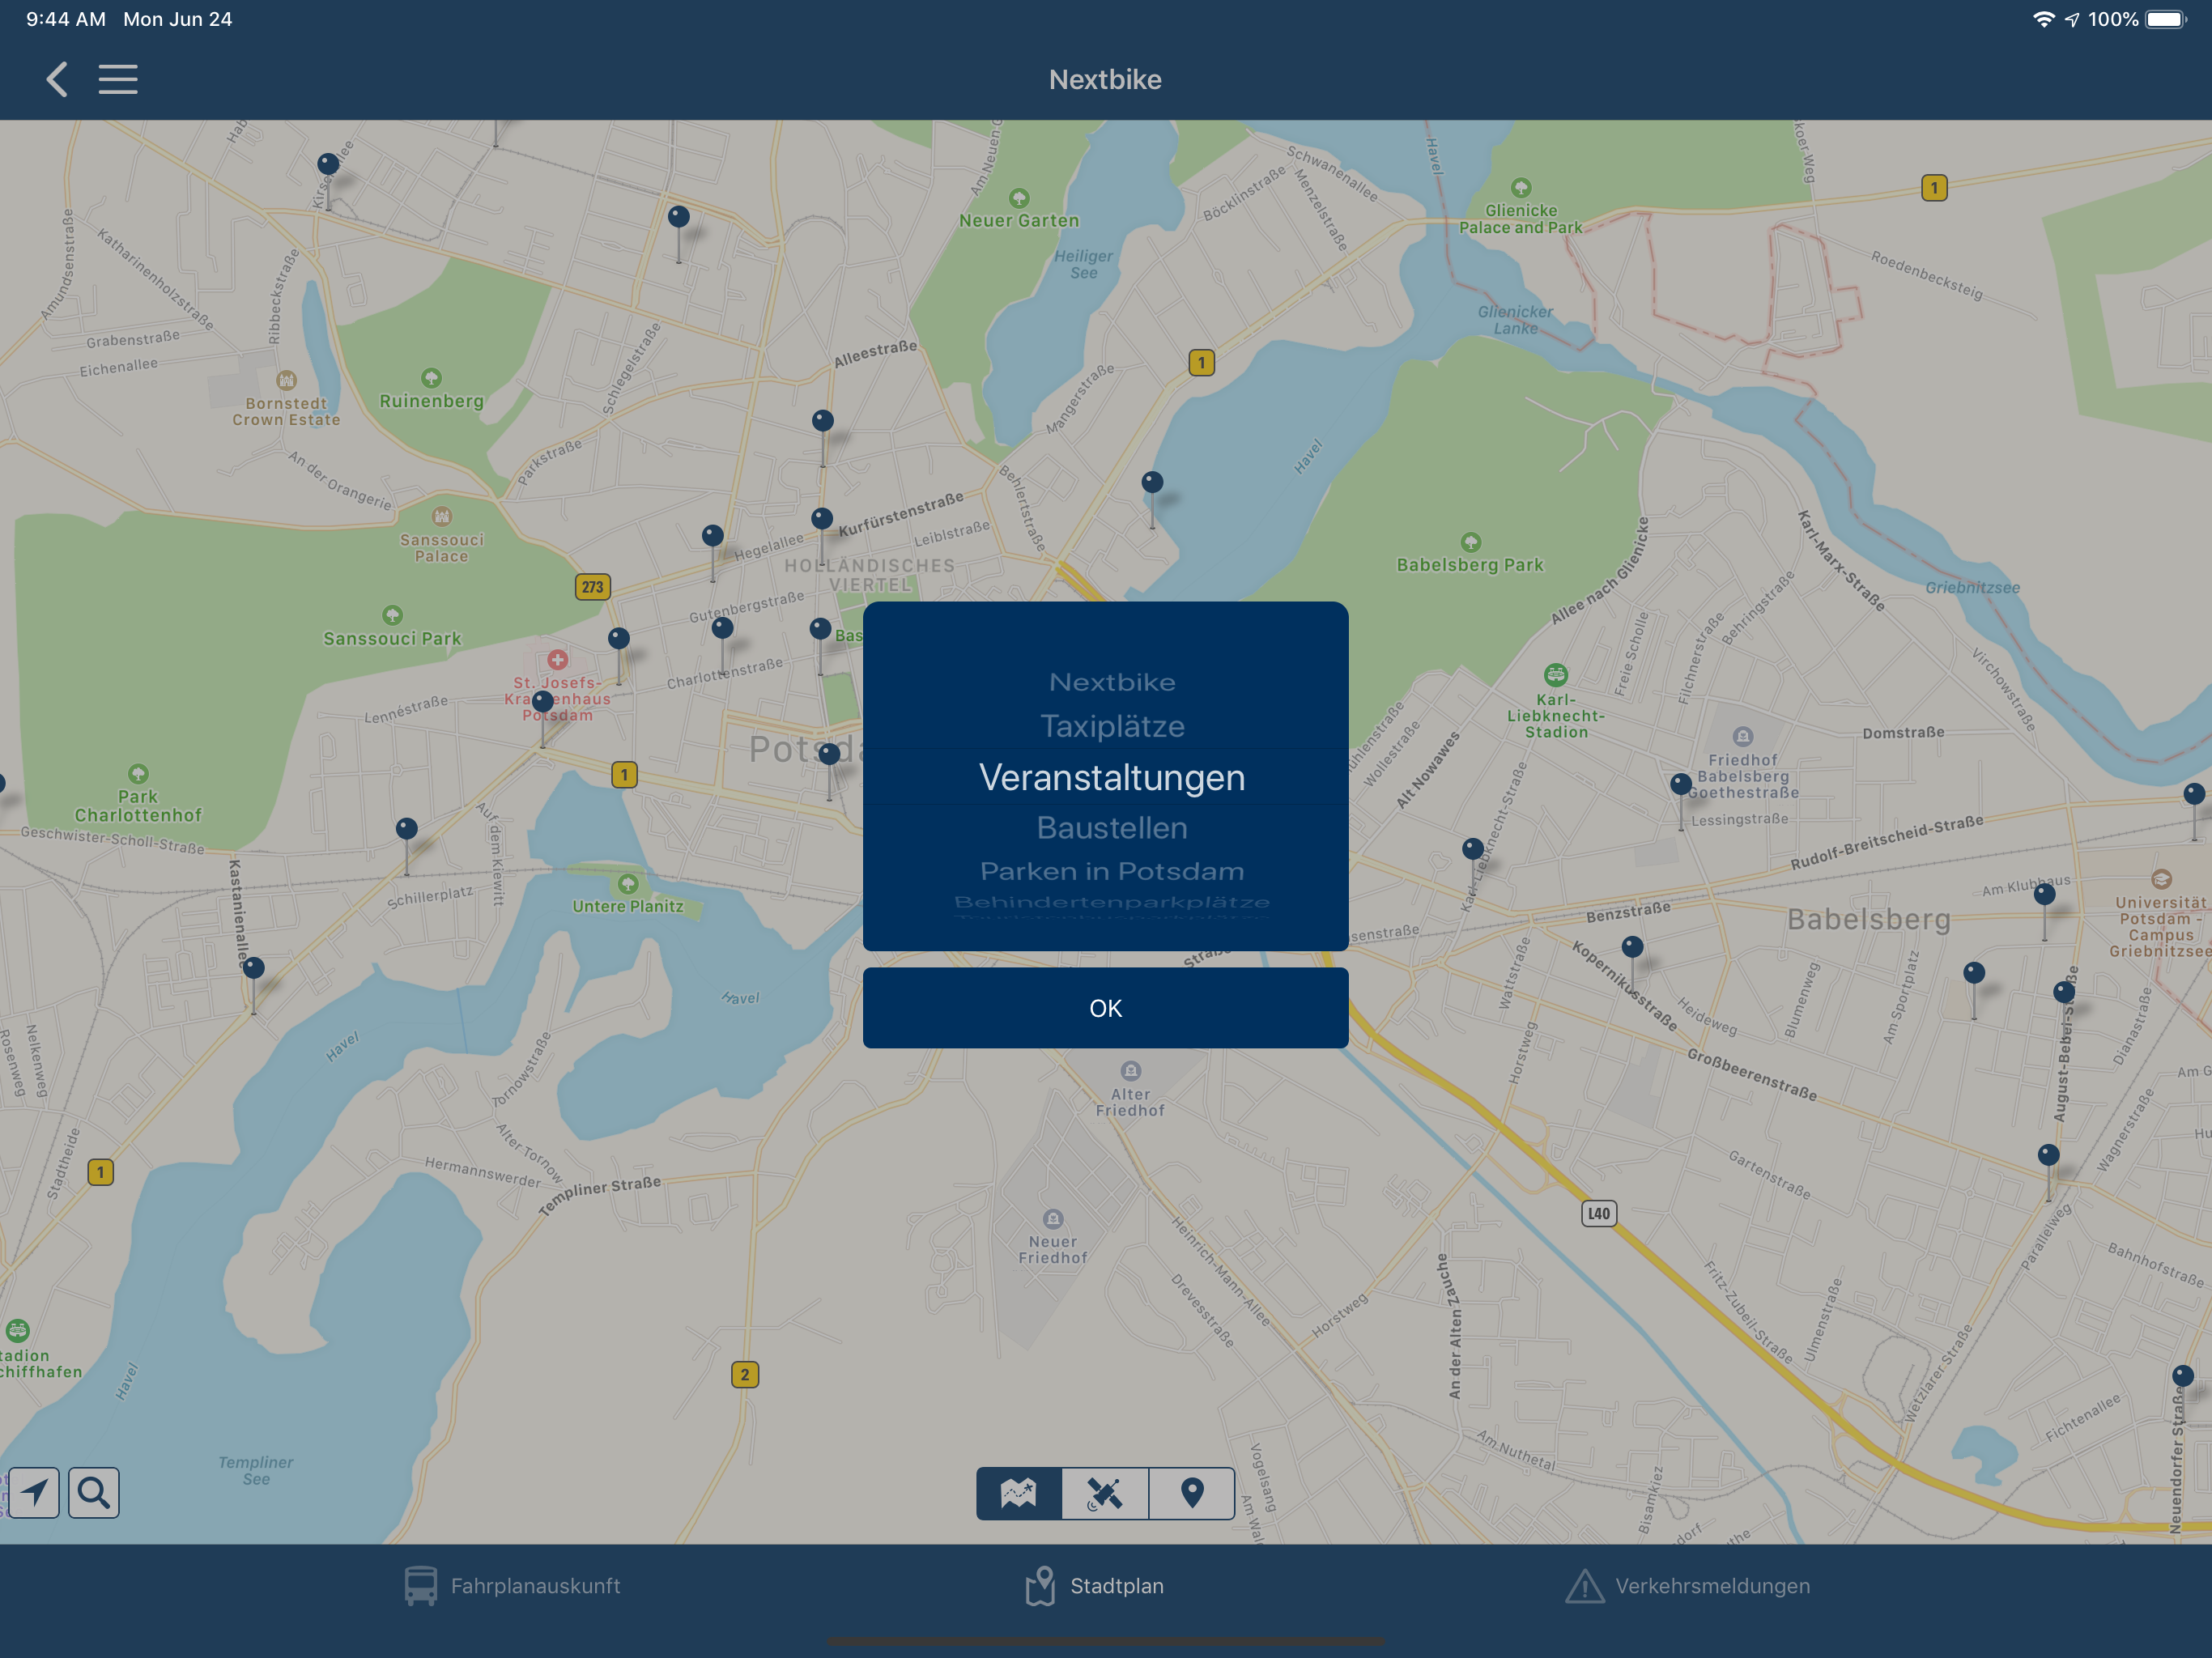
Task: Tap the Griebnitzsee water label
Action: [1973, 587]
